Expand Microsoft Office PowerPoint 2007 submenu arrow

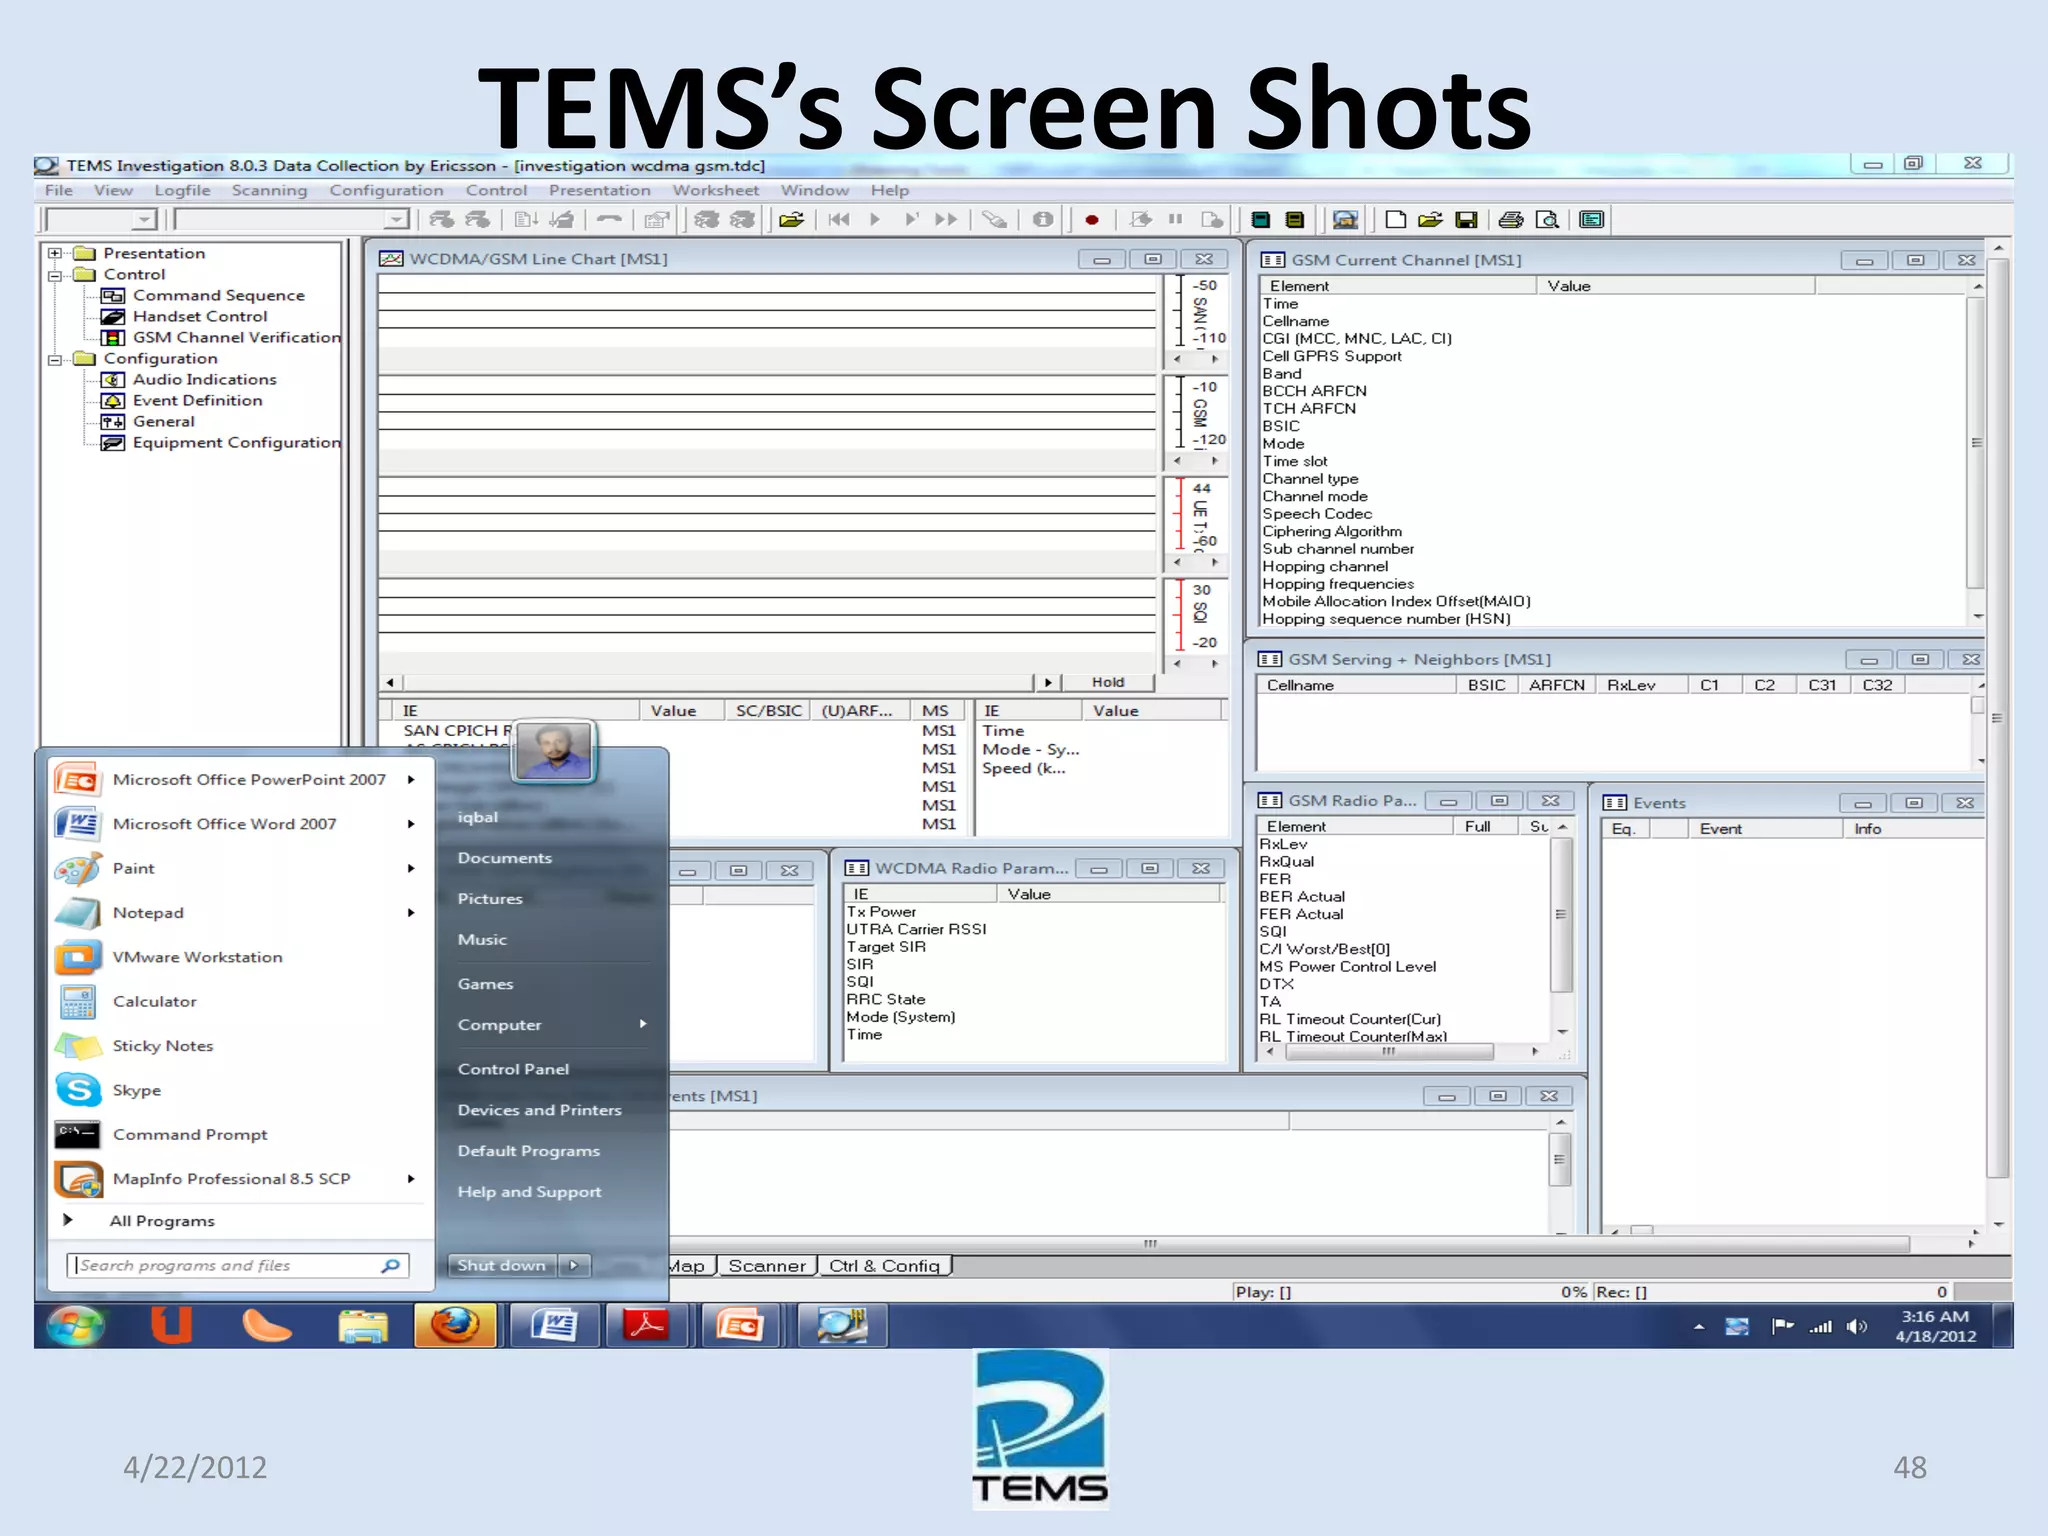pyautogui.click(x=411, y=779)
